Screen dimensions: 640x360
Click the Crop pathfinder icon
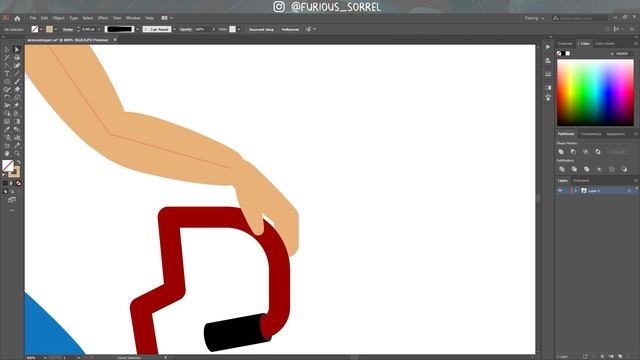click(599, 169)
